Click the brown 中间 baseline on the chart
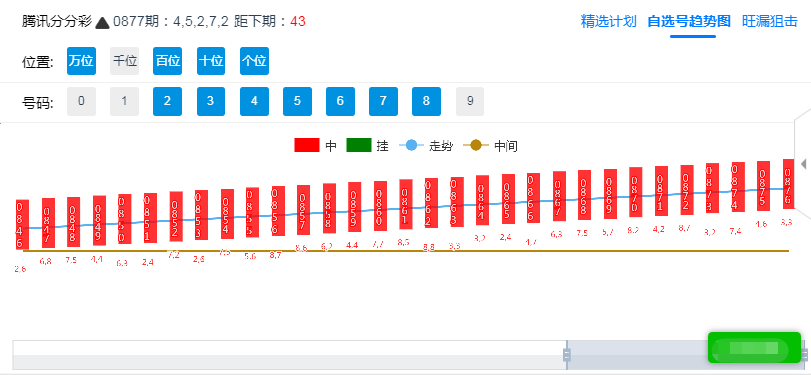 point(406,251)
